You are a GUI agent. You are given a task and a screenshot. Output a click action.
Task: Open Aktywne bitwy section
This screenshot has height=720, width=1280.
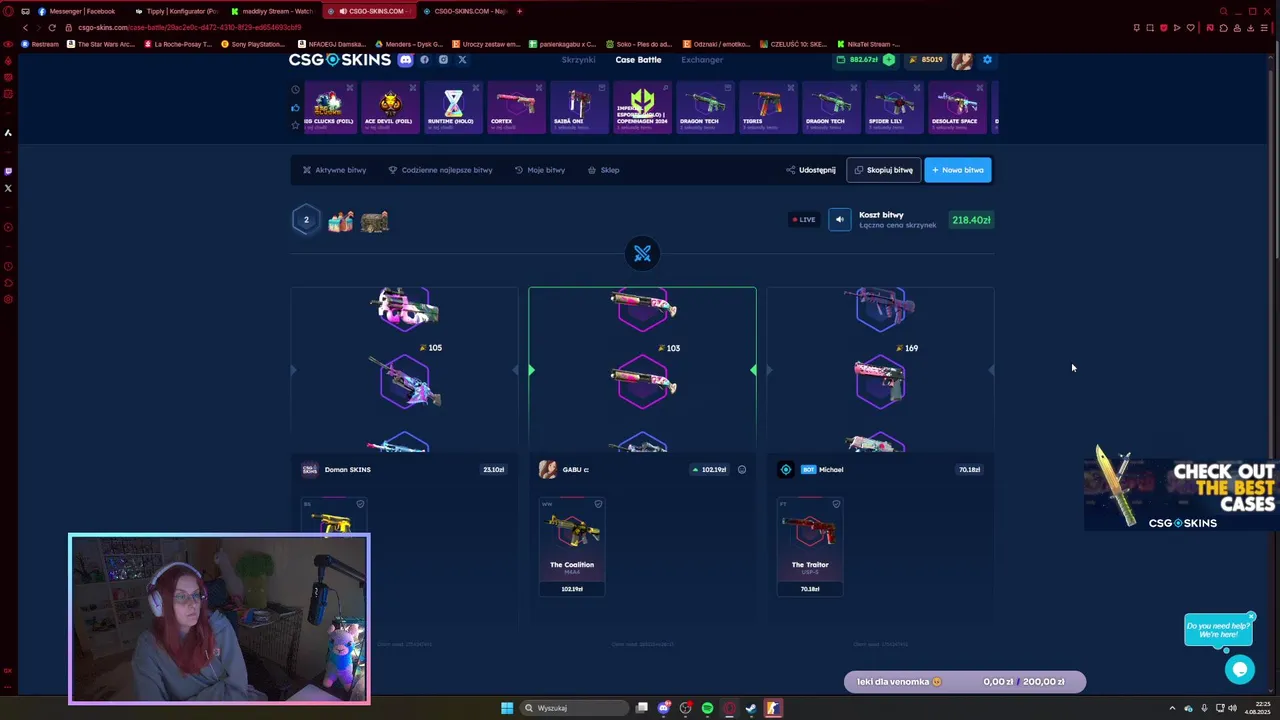(334, 170)
